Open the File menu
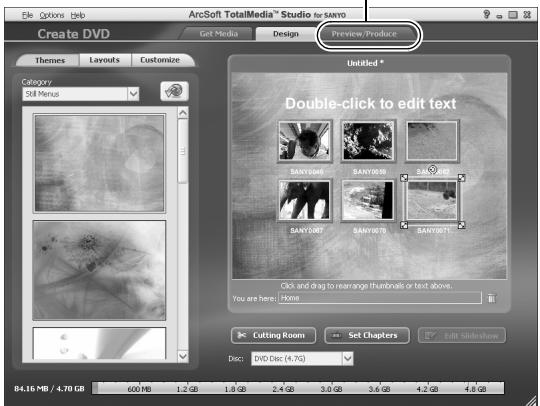The width and height of the screenshot is (540, 406). 27,15
